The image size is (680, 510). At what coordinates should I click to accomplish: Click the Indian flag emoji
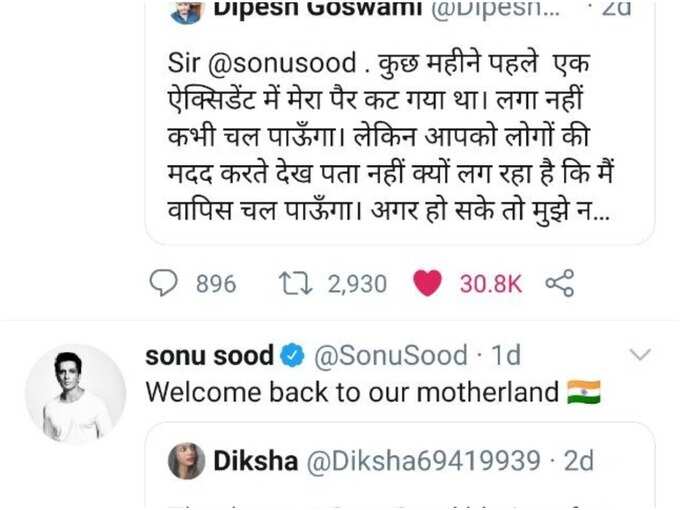coord(584,392)
